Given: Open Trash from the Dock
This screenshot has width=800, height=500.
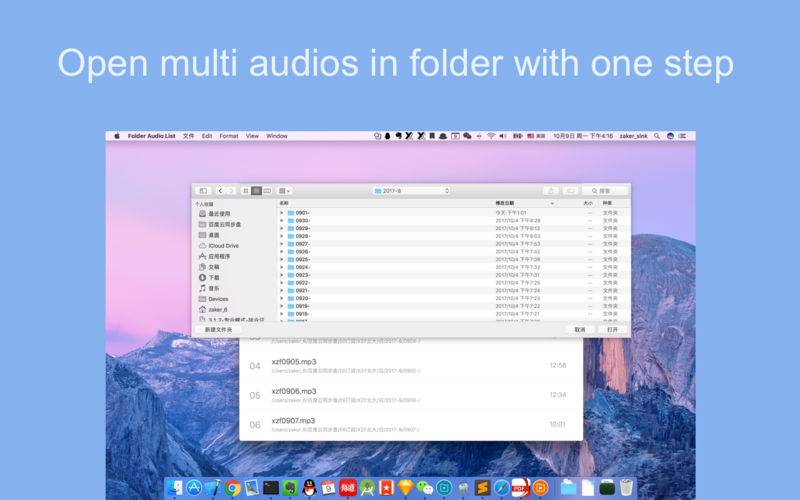Looking at the screenshot, I should pyautogui.click(x=627, y=487).
